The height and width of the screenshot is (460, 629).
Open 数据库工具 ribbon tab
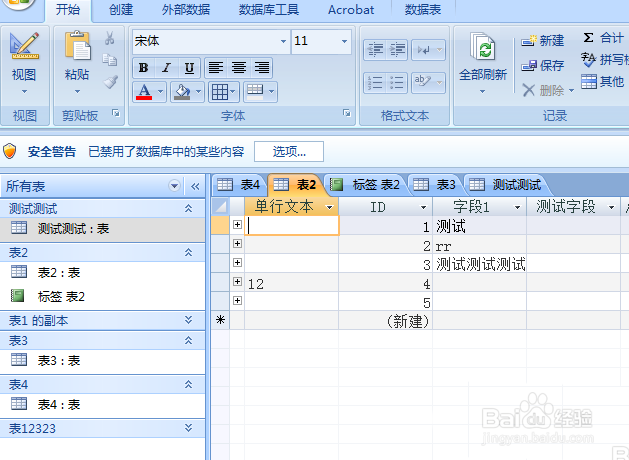pyautogui.click(x=269, y=10)
